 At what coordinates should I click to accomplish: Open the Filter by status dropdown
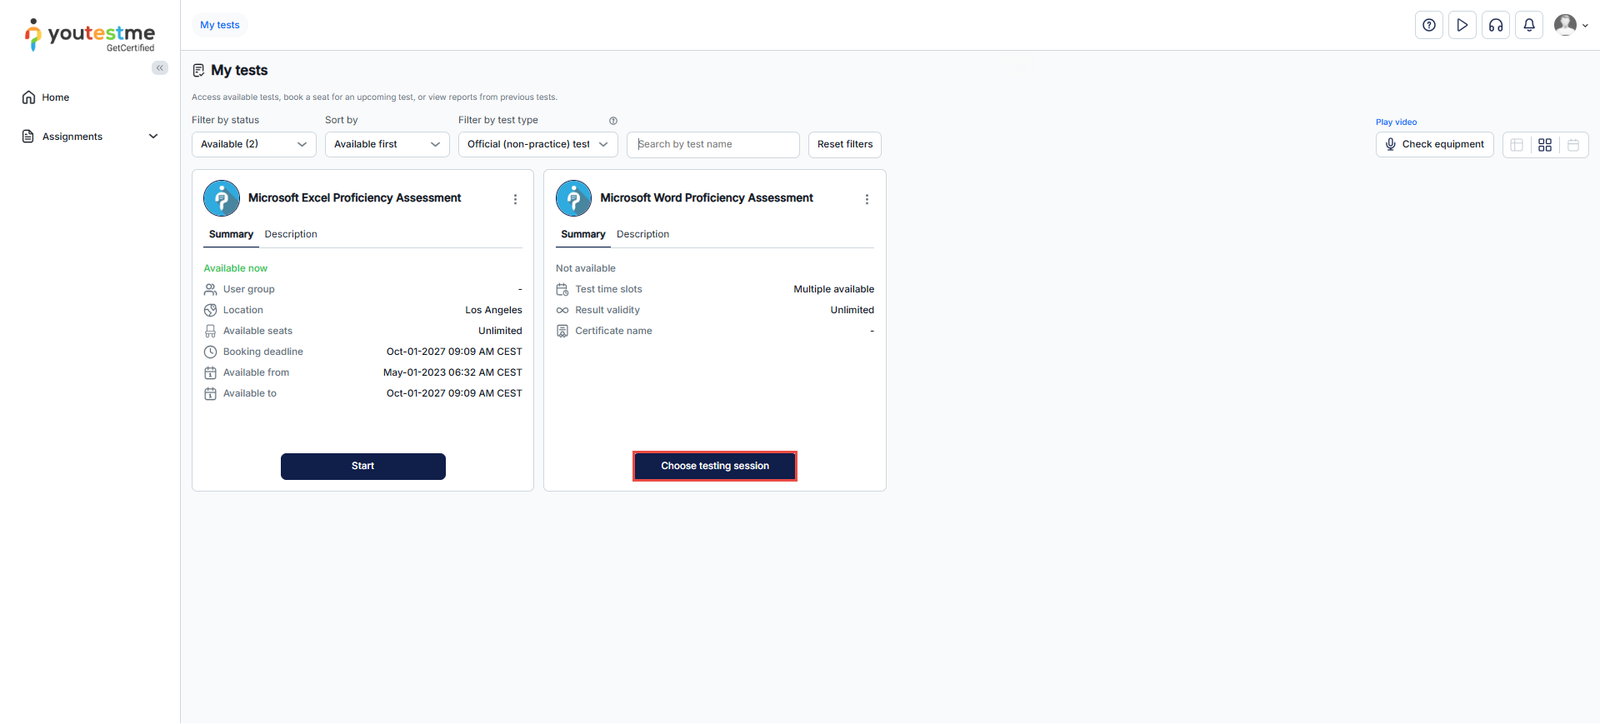point(254,145)
